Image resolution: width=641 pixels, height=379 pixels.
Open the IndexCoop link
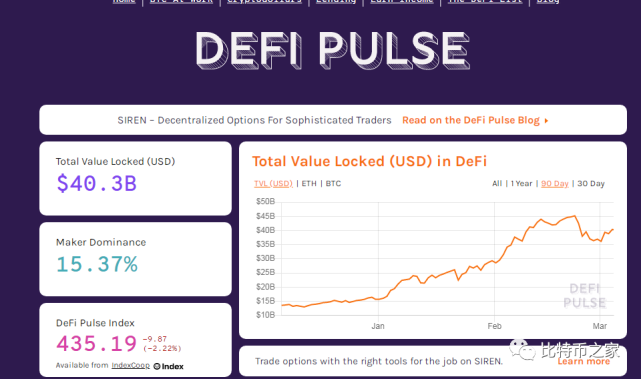click(131, 366)
